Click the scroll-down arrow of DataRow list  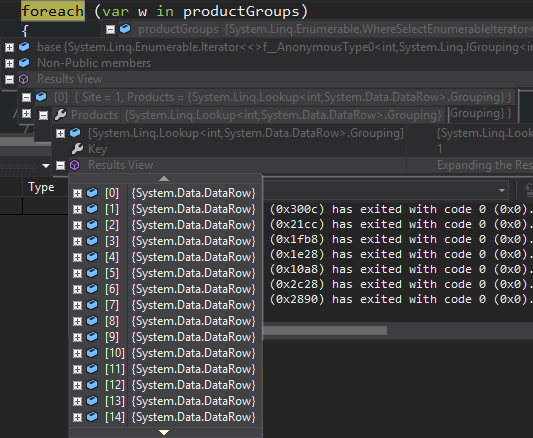point(164,432)
